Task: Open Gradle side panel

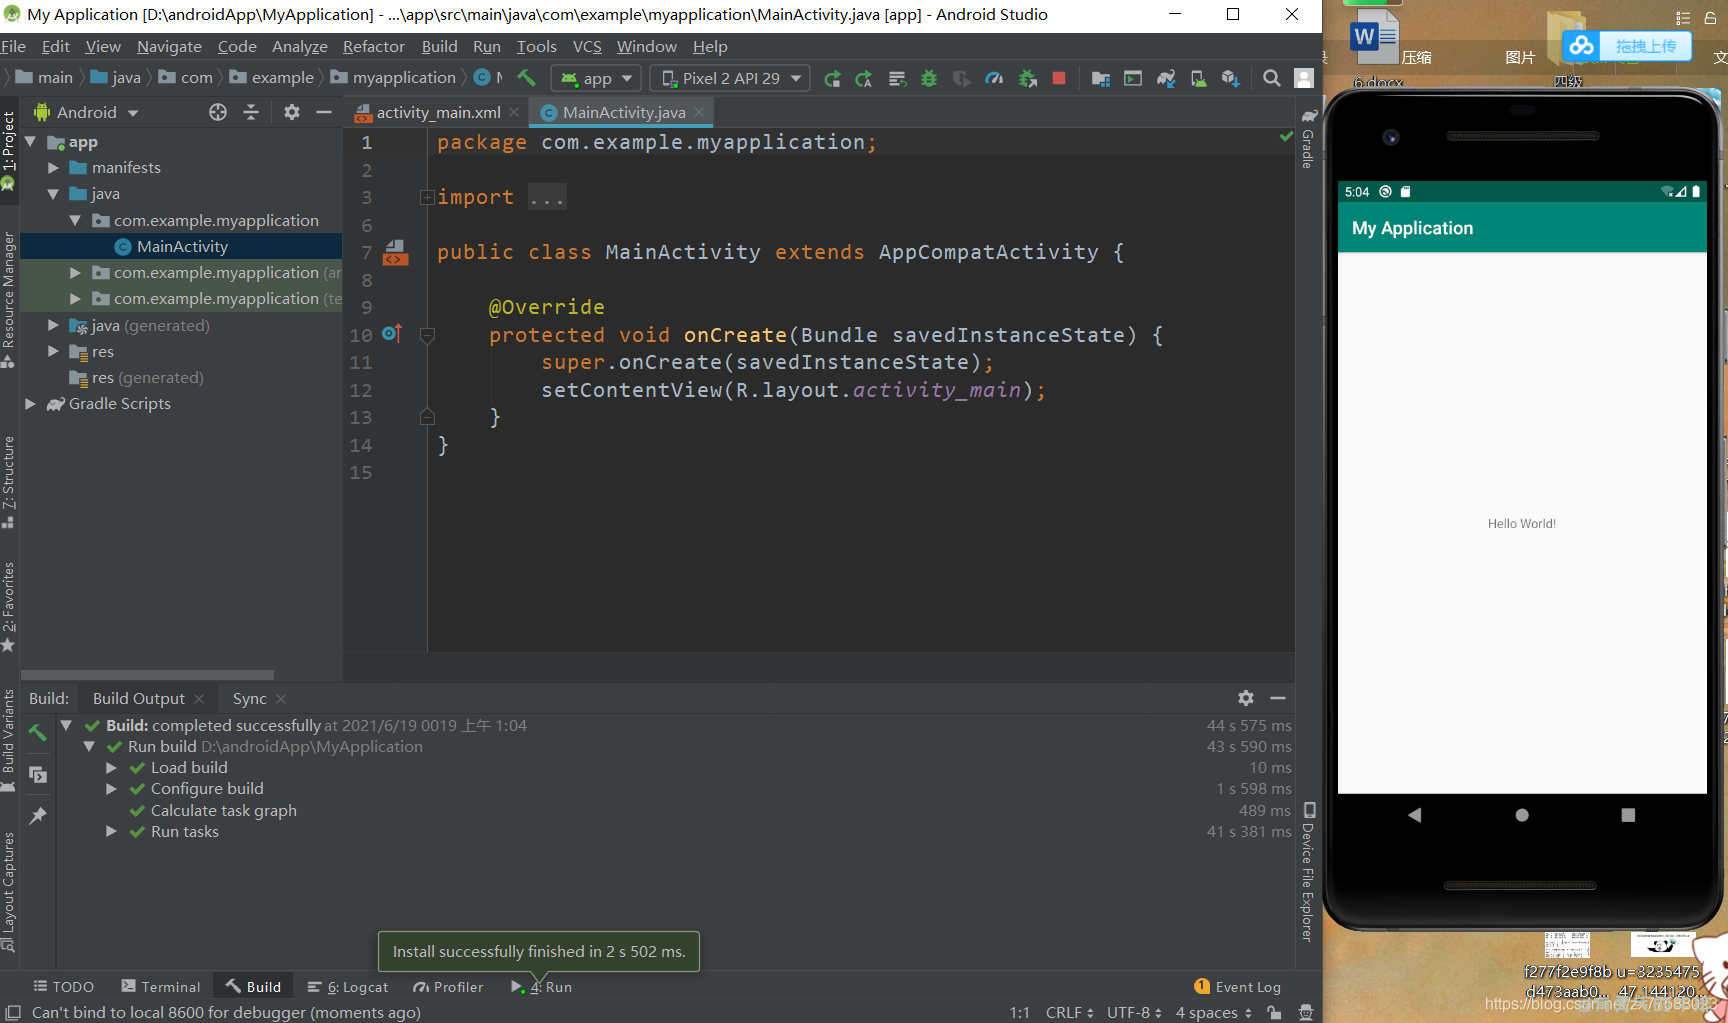Action: [x=1307, y=138]
